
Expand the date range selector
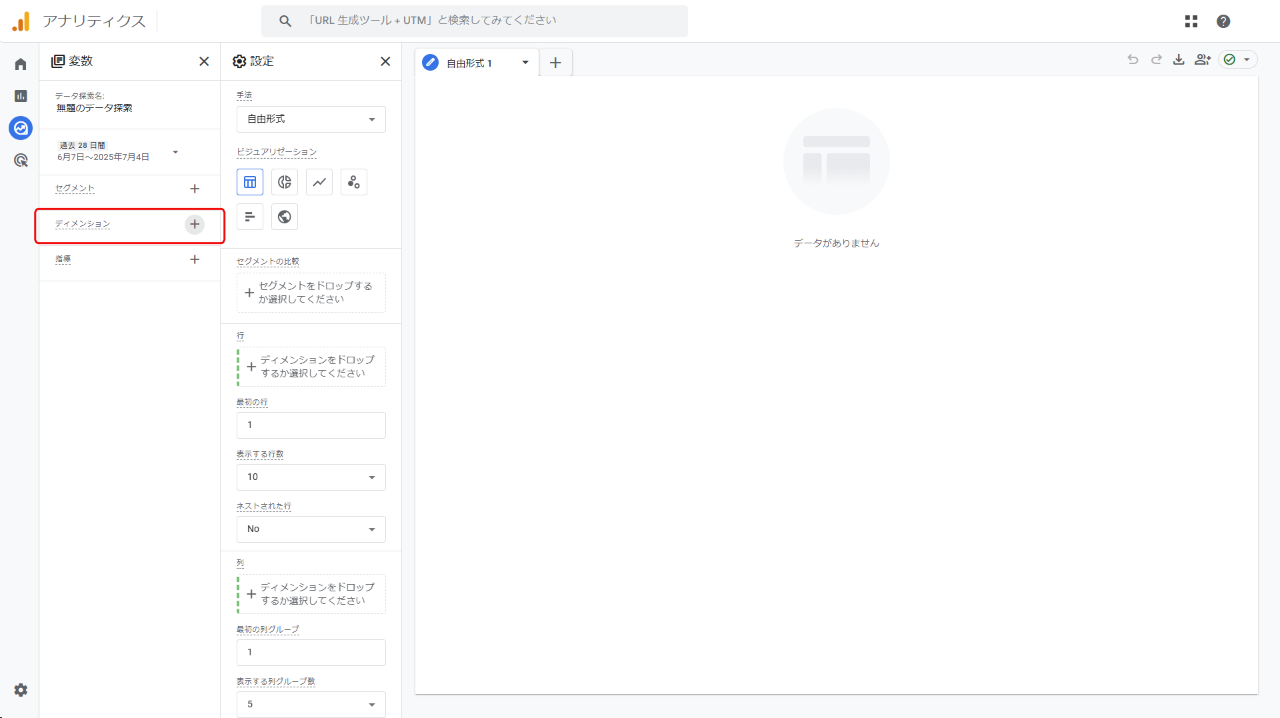(x=175, y=152)
